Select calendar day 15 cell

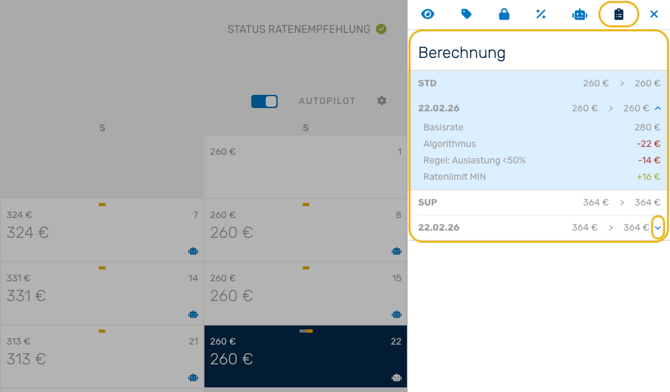pos(306,293)
